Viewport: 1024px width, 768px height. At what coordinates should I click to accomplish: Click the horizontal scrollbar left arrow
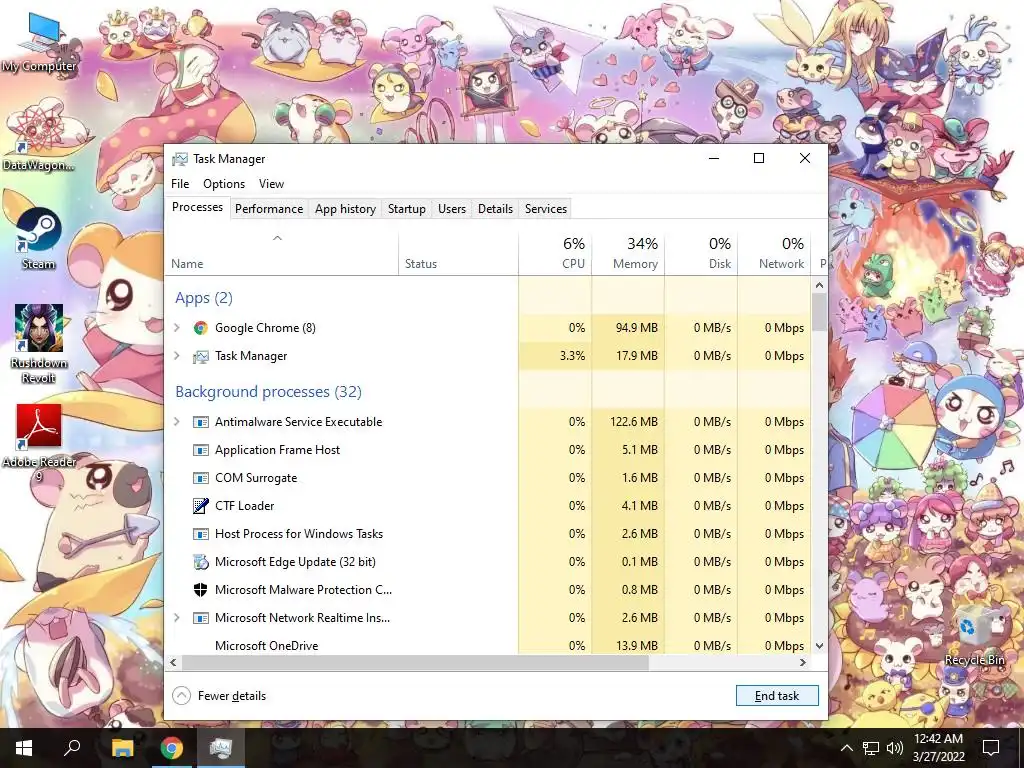(x=173, y=662)
